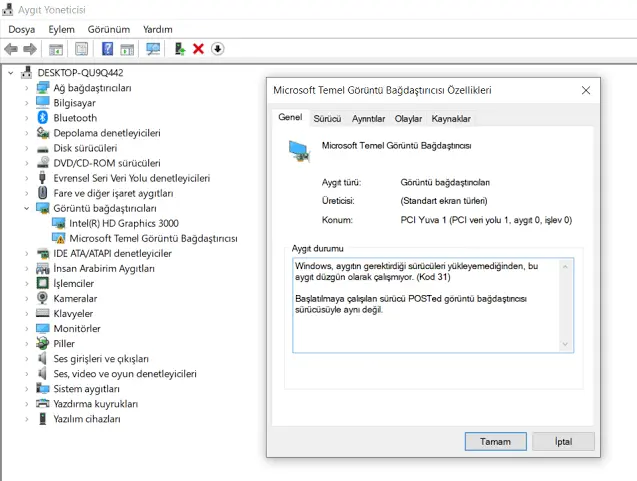
Task: Click Scan for hardware changes monitor icon
Action: 153,49
